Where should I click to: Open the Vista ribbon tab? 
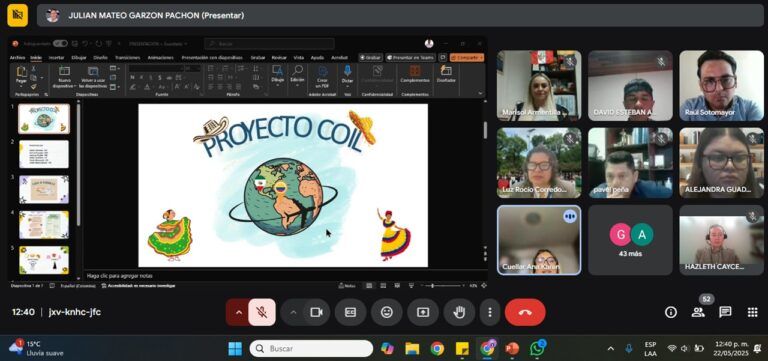pyautogui.click(x=299, y=58)
